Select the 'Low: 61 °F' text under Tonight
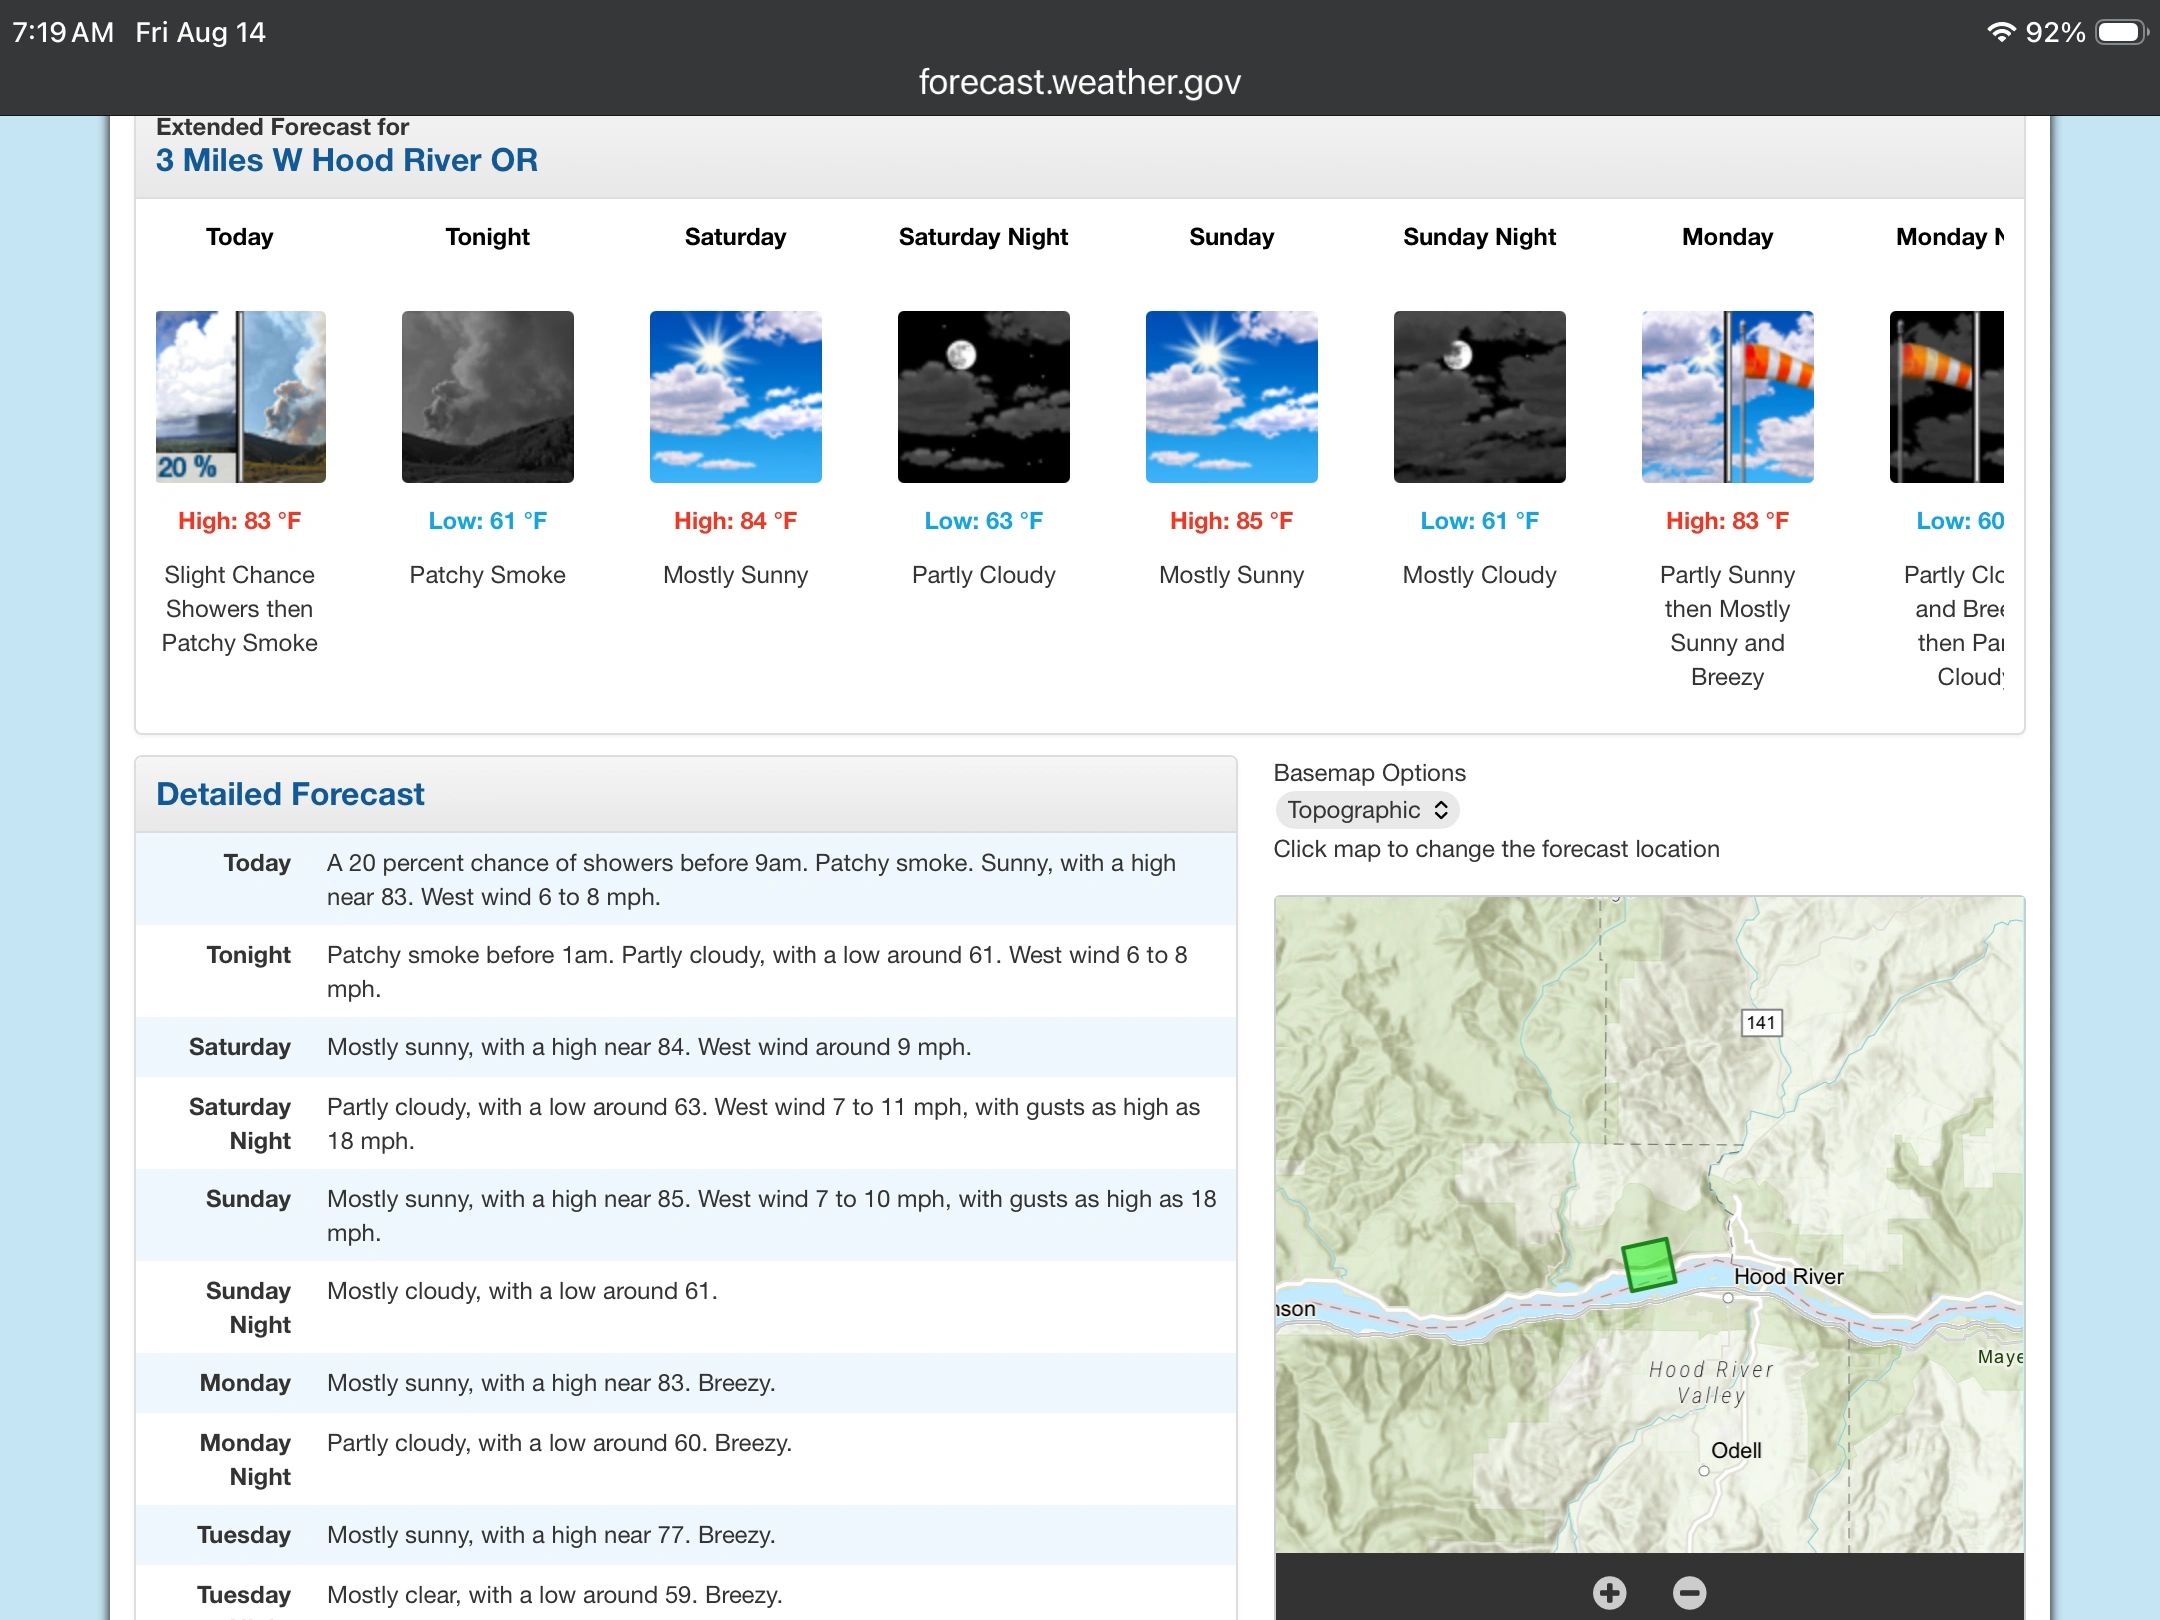The image size is (2160, 1620). [x=488, y=521]
